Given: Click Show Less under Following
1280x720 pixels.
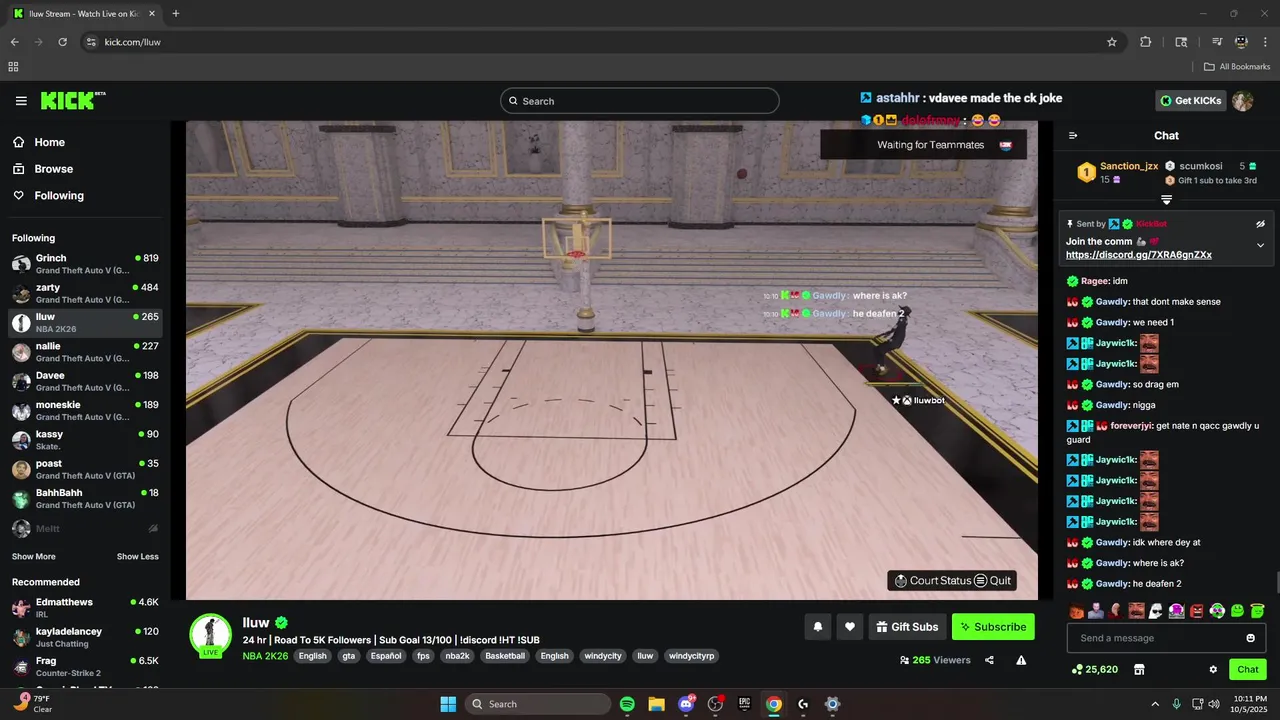Looking at the screenshot, I should click(138, 556).
